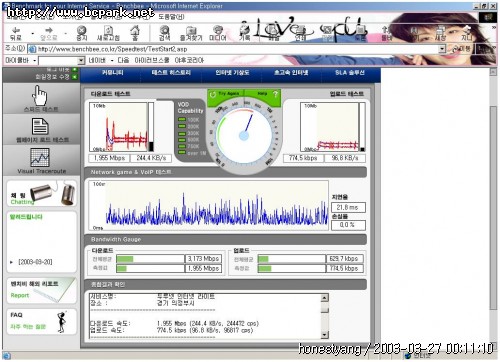The width and height of the screenshot is (500, 362).
Task: Click the "21,8 ms" latency value
Action: click(x=348, y=207)
